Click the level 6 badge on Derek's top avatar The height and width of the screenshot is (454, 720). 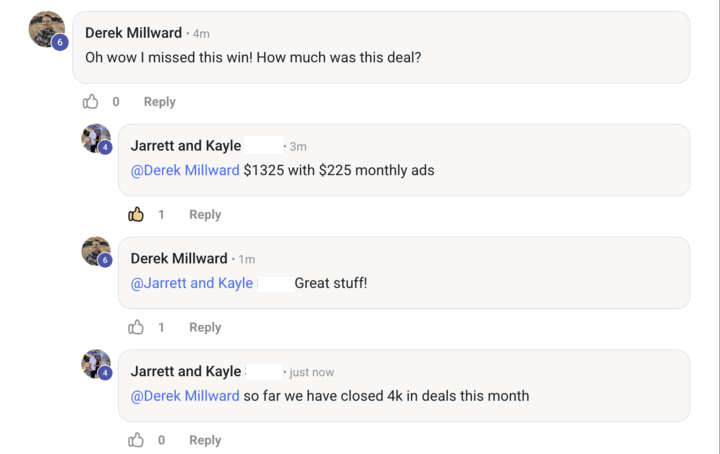(59, 42)
